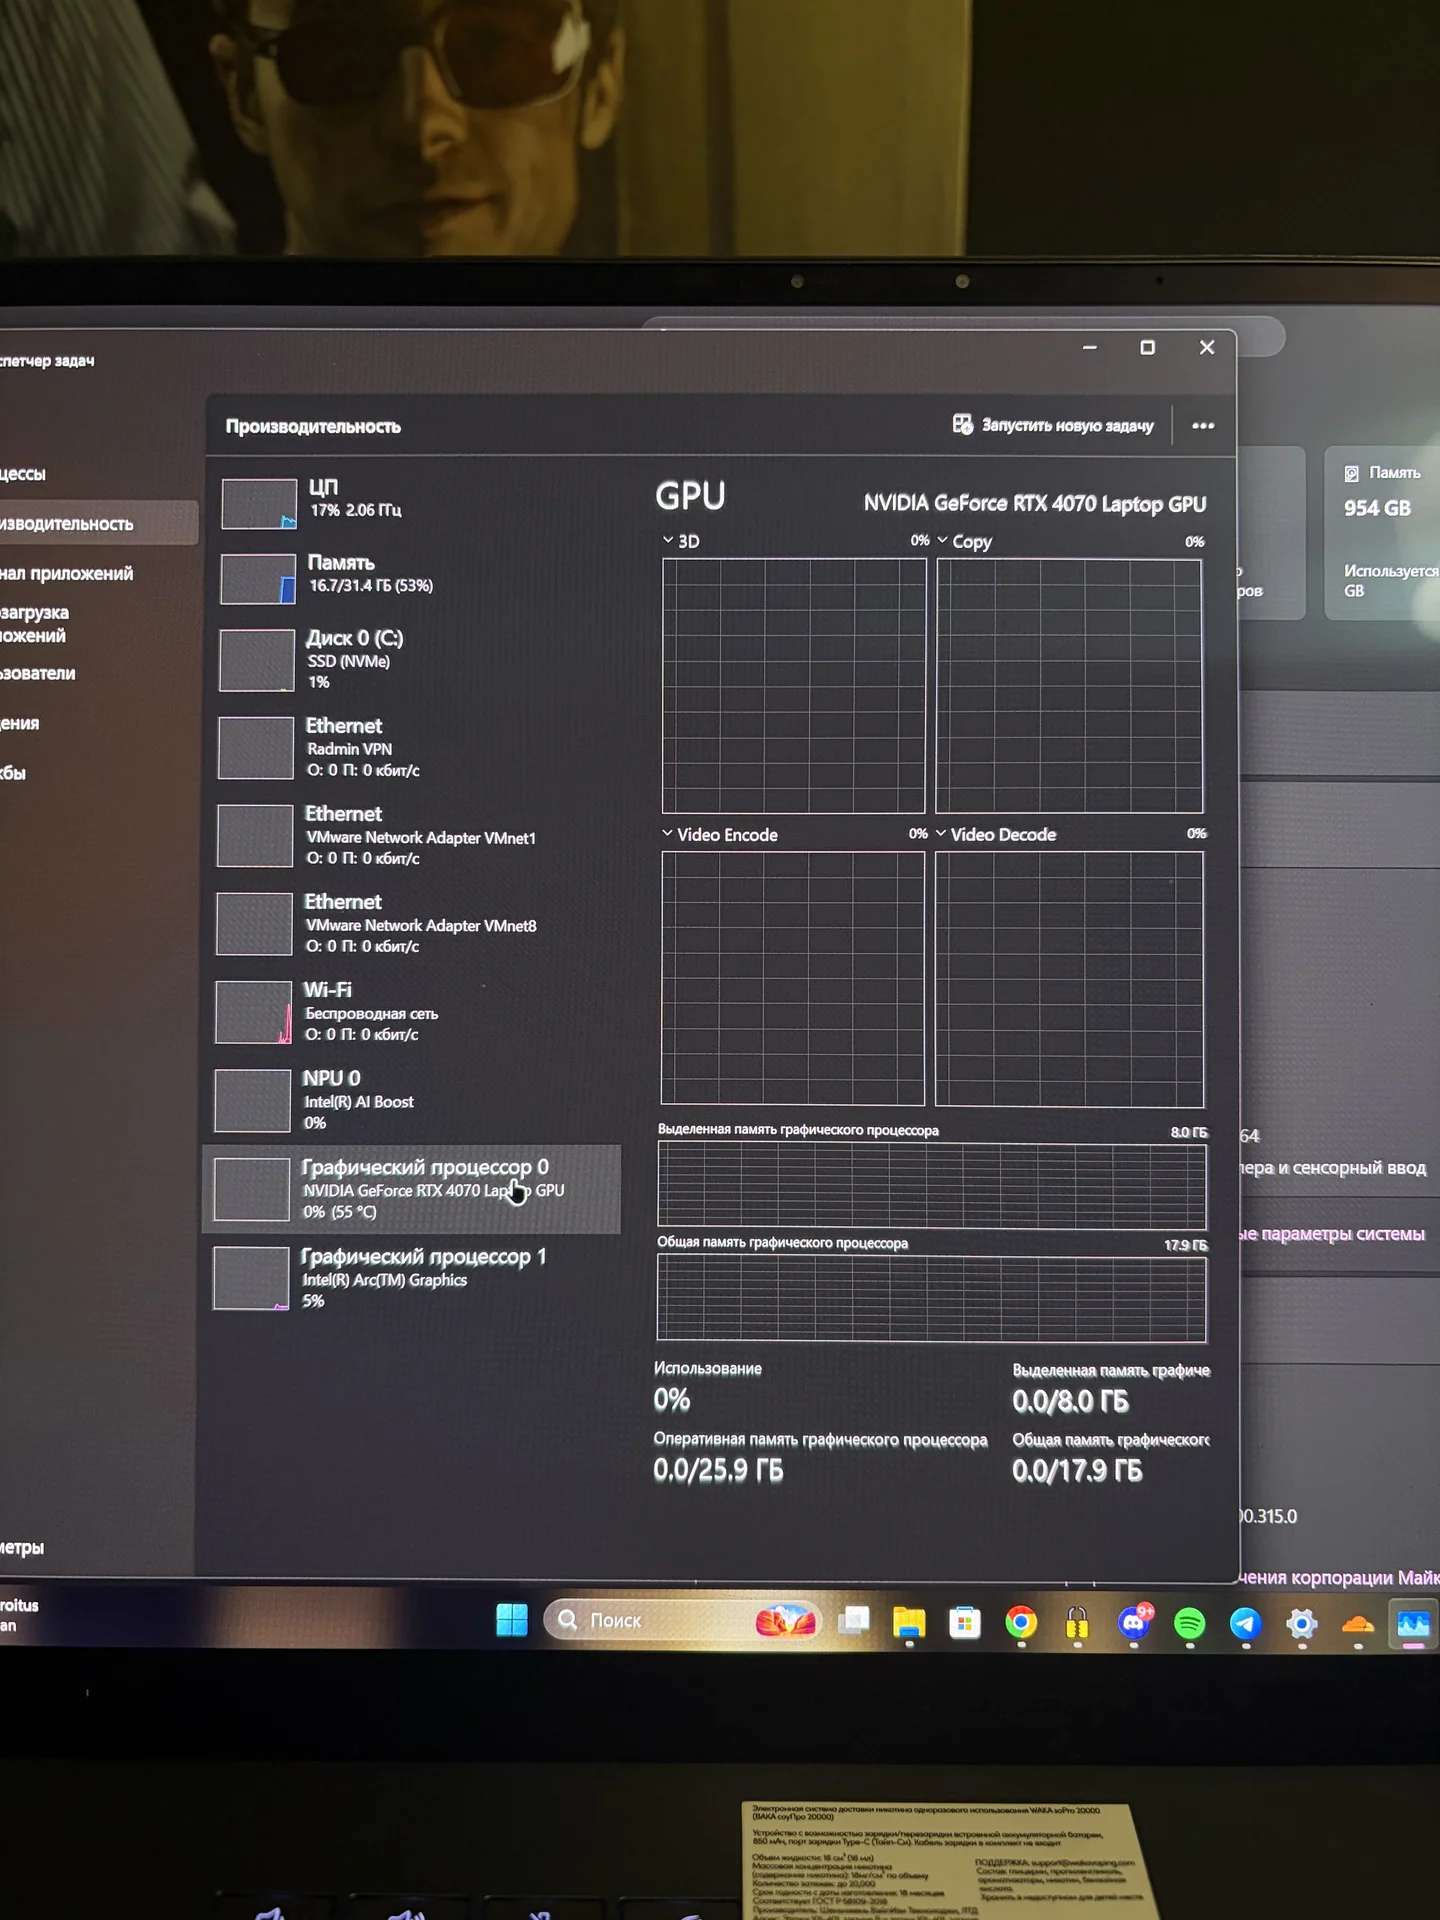
Task: Click the Память usage graph thumbnail
Action: (258, 579)
